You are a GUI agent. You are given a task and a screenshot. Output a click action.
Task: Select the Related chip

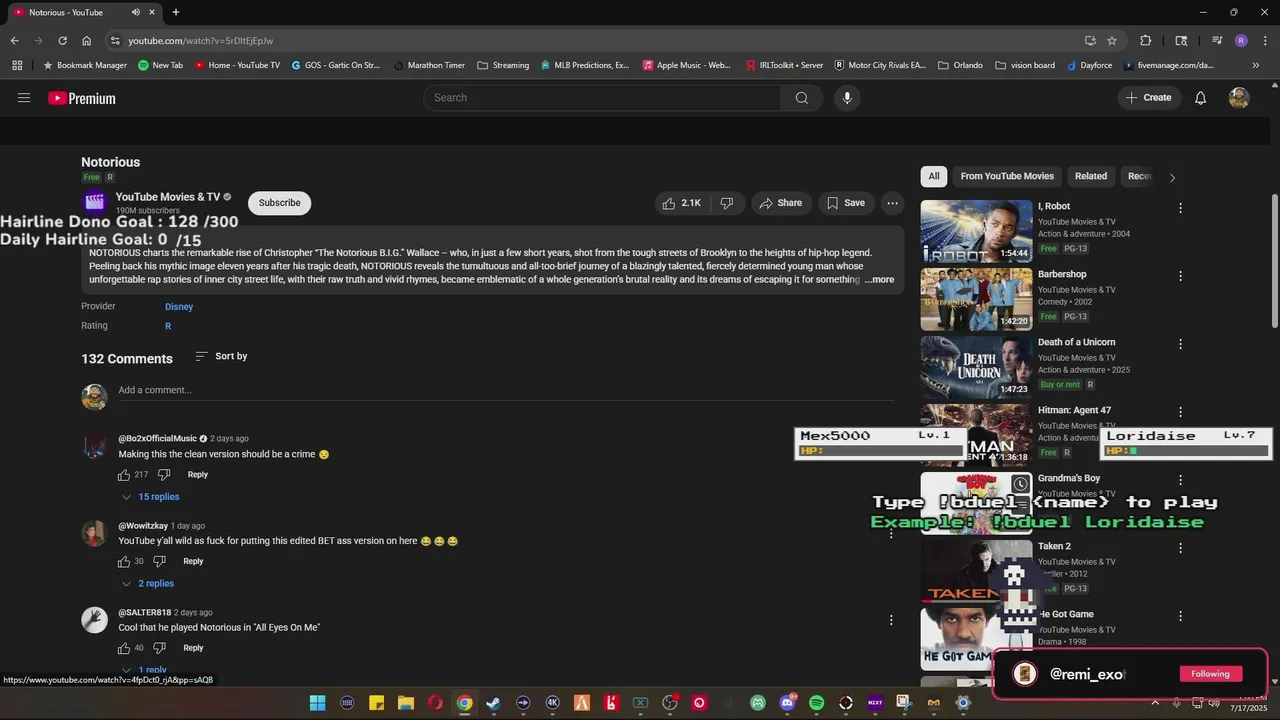pyautogui.click(x=1091, y=176)
